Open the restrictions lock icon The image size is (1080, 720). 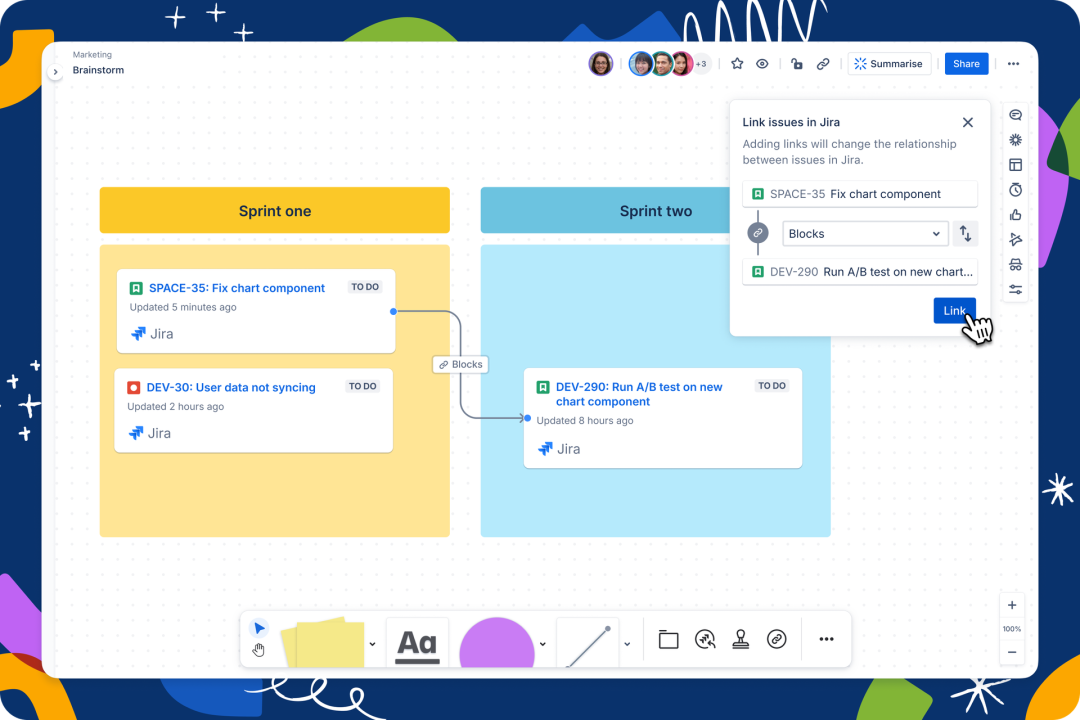(797, 63)
